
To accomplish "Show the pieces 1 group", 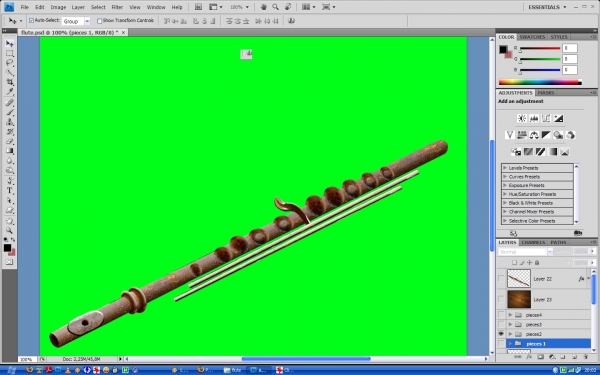I will [x=501, y=344].
